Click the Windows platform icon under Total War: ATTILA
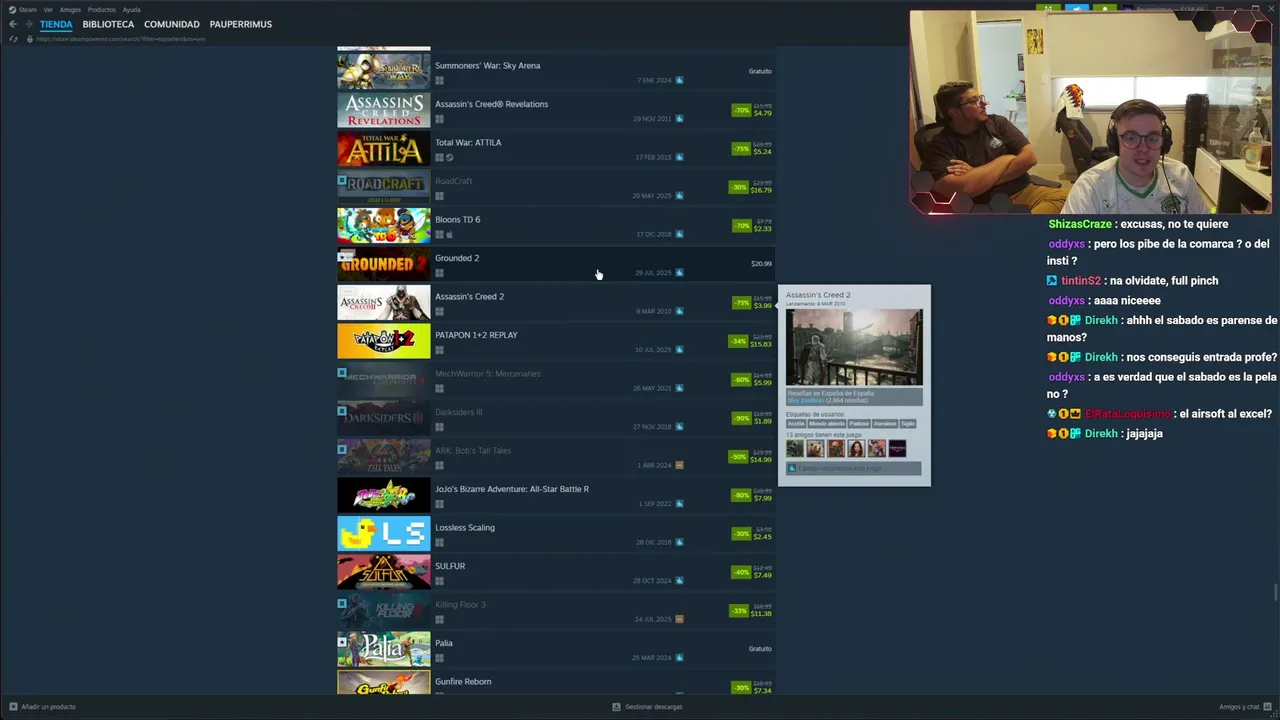The width and height of the screenshot is (1280, 720). pyautogui.click(x=439, y=157)
